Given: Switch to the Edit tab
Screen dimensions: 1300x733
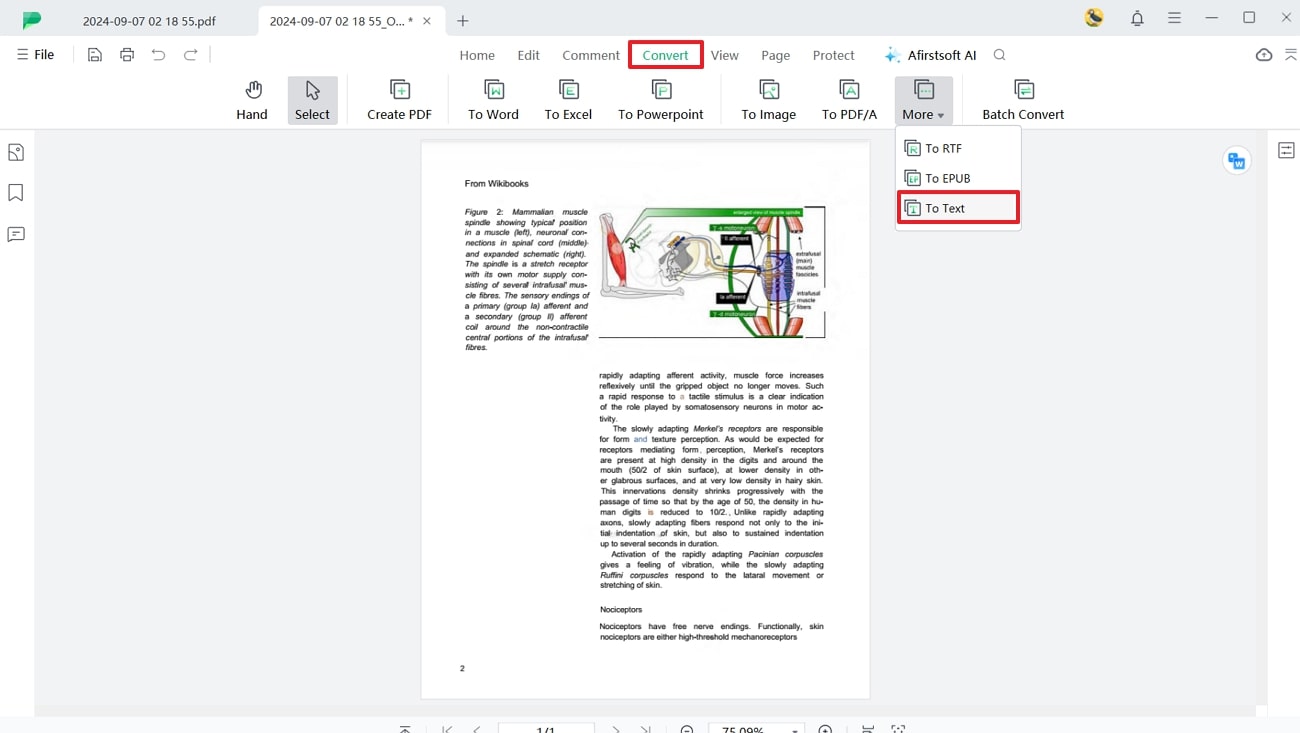Looking at the screenshot, I should point(529,55).
